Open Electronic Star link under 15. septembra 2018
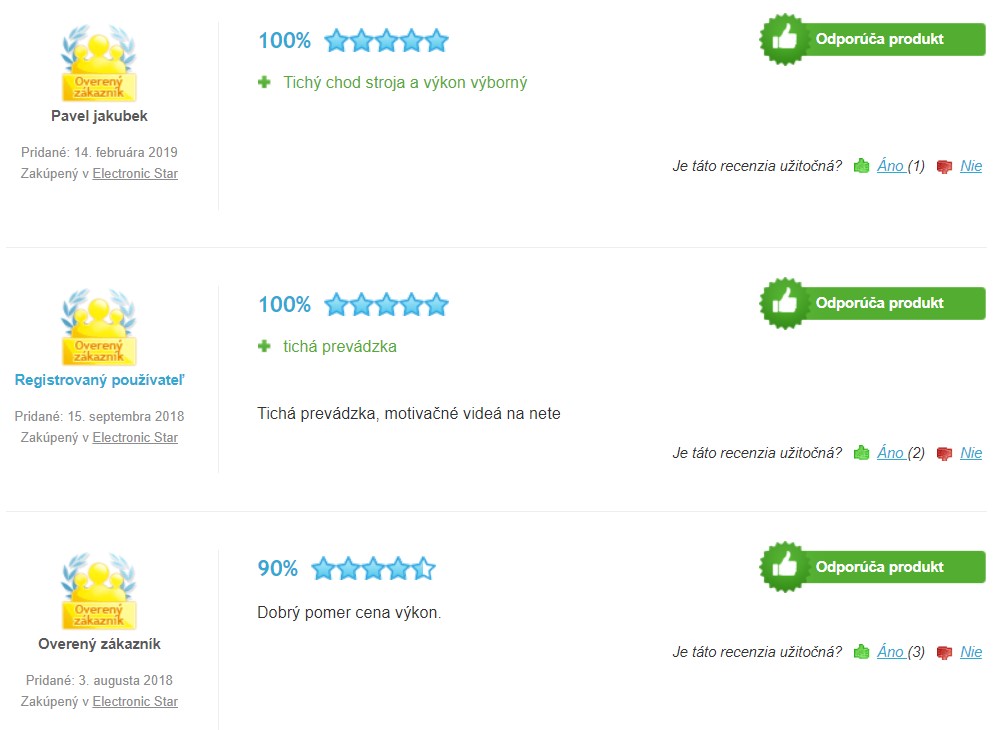This screenshot has height=730, width=1001. tap(135, 437)
